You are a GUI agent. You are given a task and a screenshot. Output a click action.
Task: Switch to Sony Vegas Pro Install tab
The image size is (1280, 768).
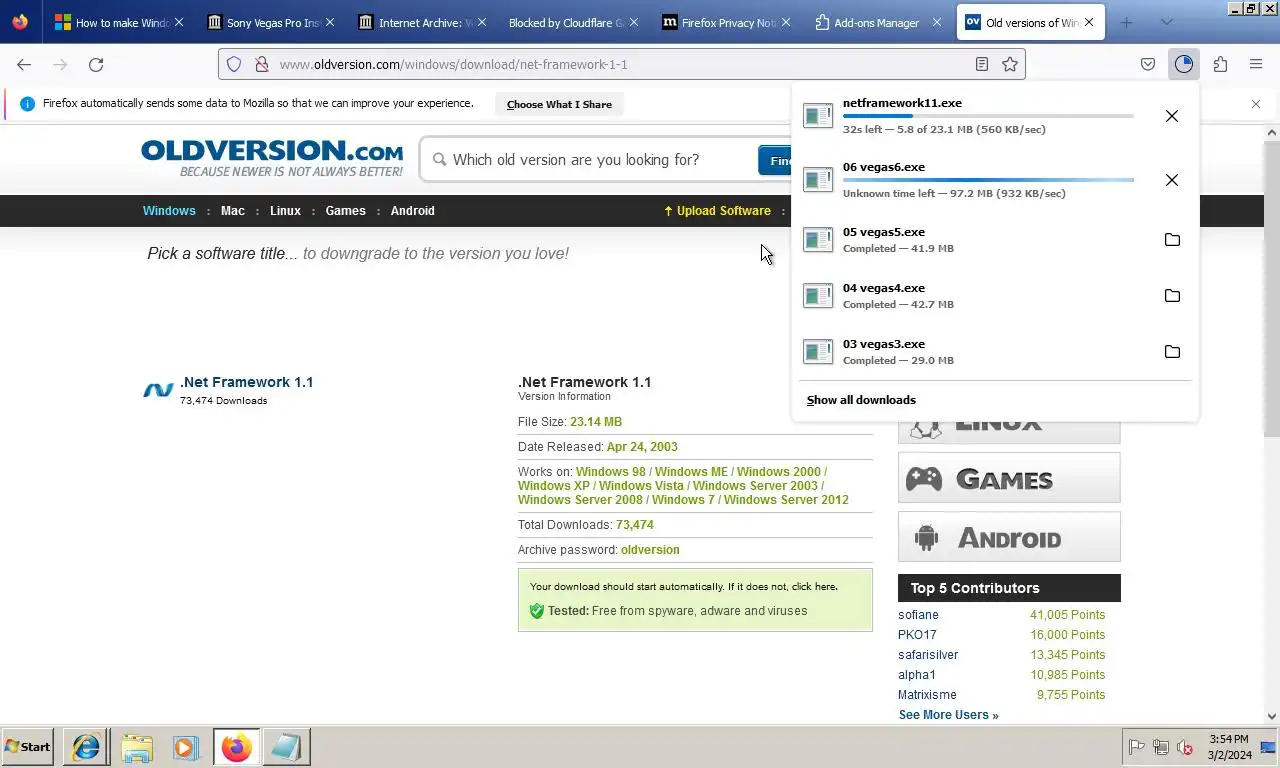point(270,22)
